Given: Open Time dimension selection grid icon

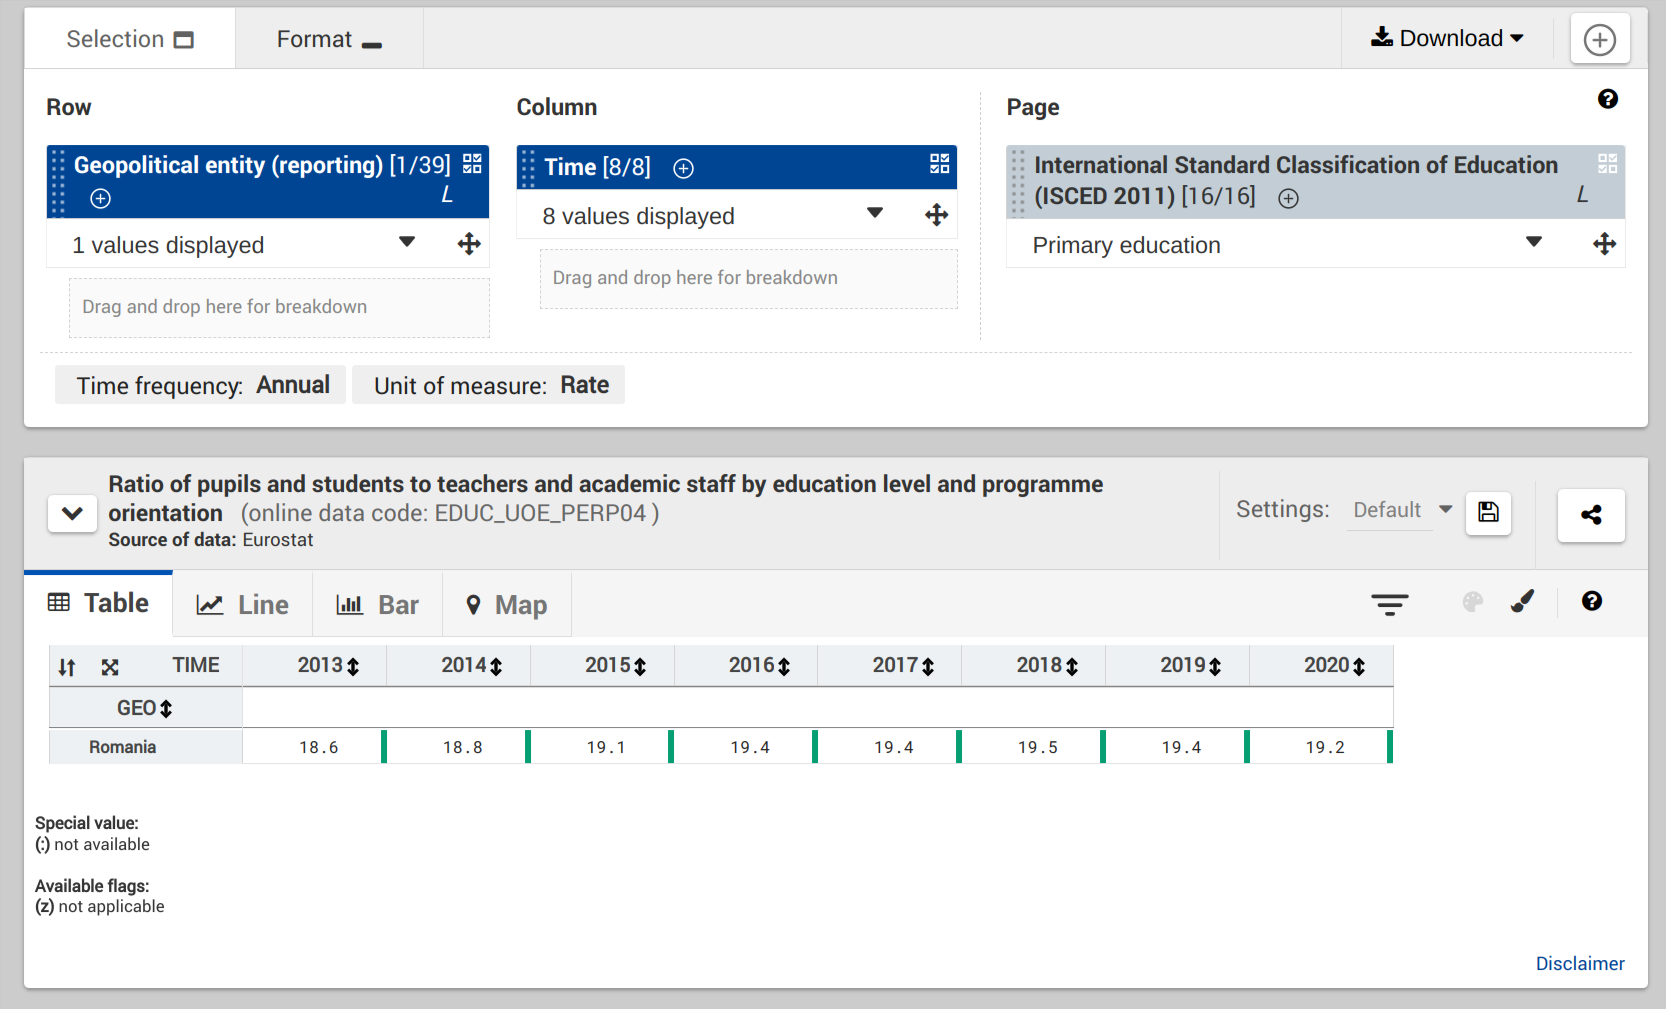Looking at the screenshot, I should (939, 164).
